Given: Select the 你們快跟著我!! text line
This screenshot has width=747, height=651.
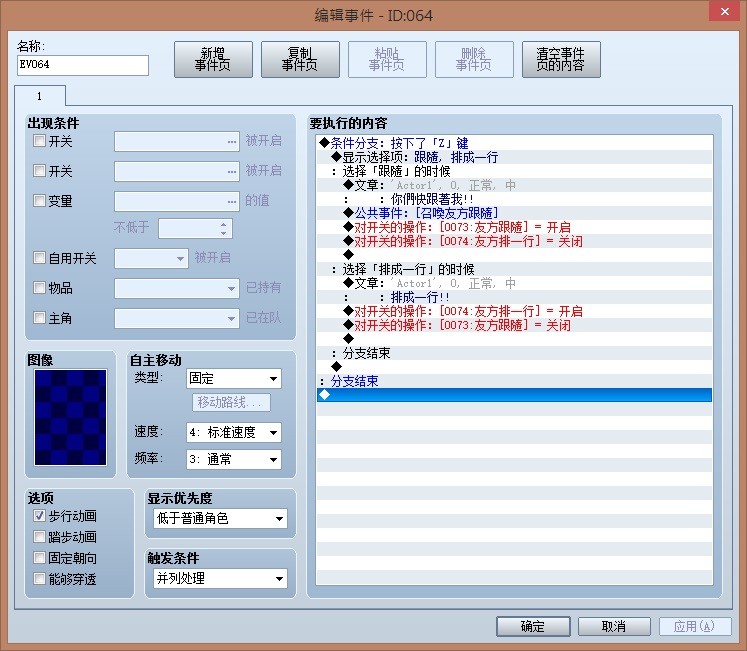Looking at the screenshot, I should coord(515,199).
